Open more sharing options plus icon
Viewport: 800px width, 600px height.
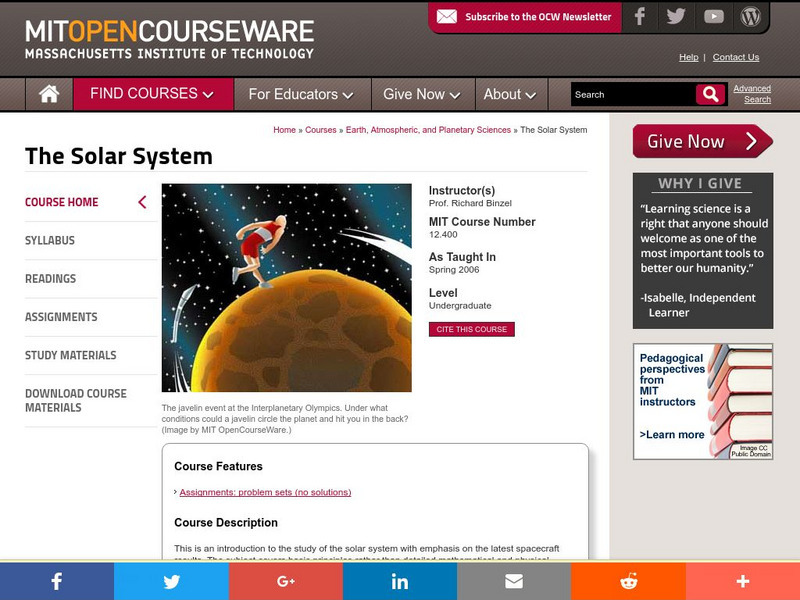pyautogui.click(x=743, y=581)
